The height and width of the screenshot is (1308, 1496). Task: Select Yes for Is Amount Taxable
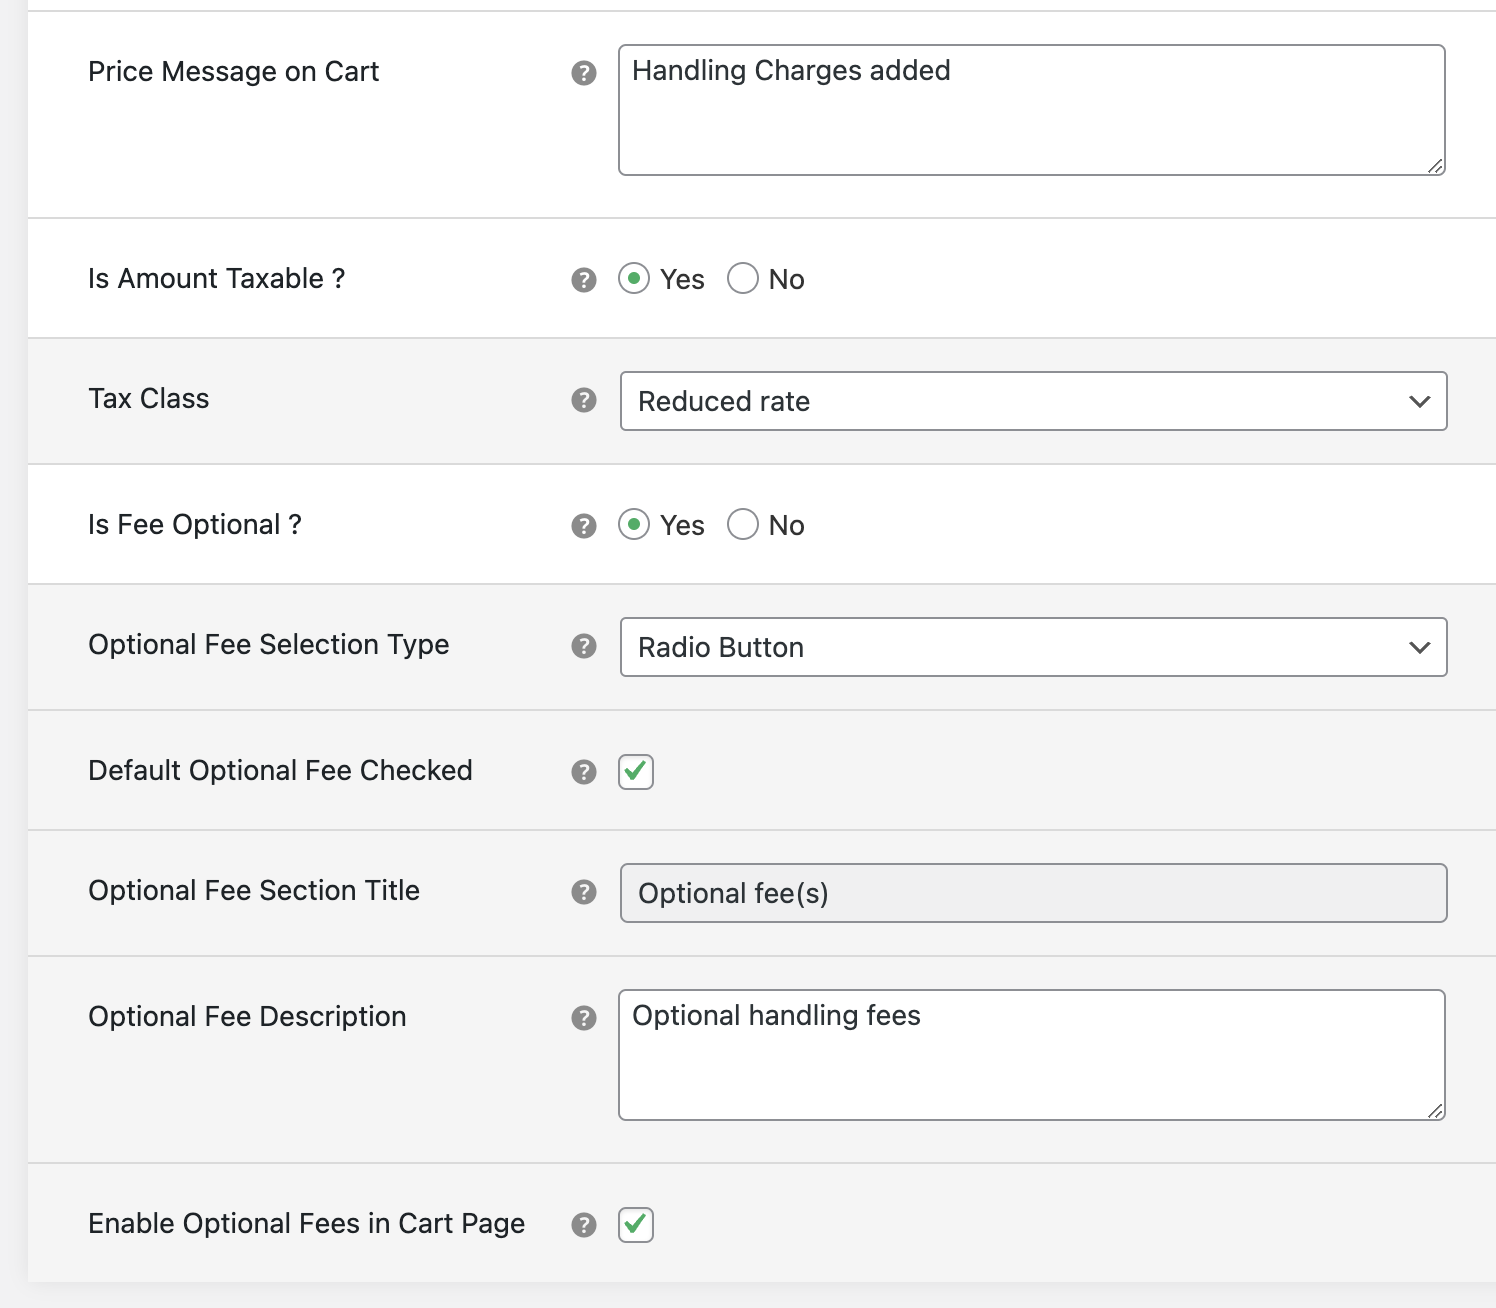click(634, 278)
